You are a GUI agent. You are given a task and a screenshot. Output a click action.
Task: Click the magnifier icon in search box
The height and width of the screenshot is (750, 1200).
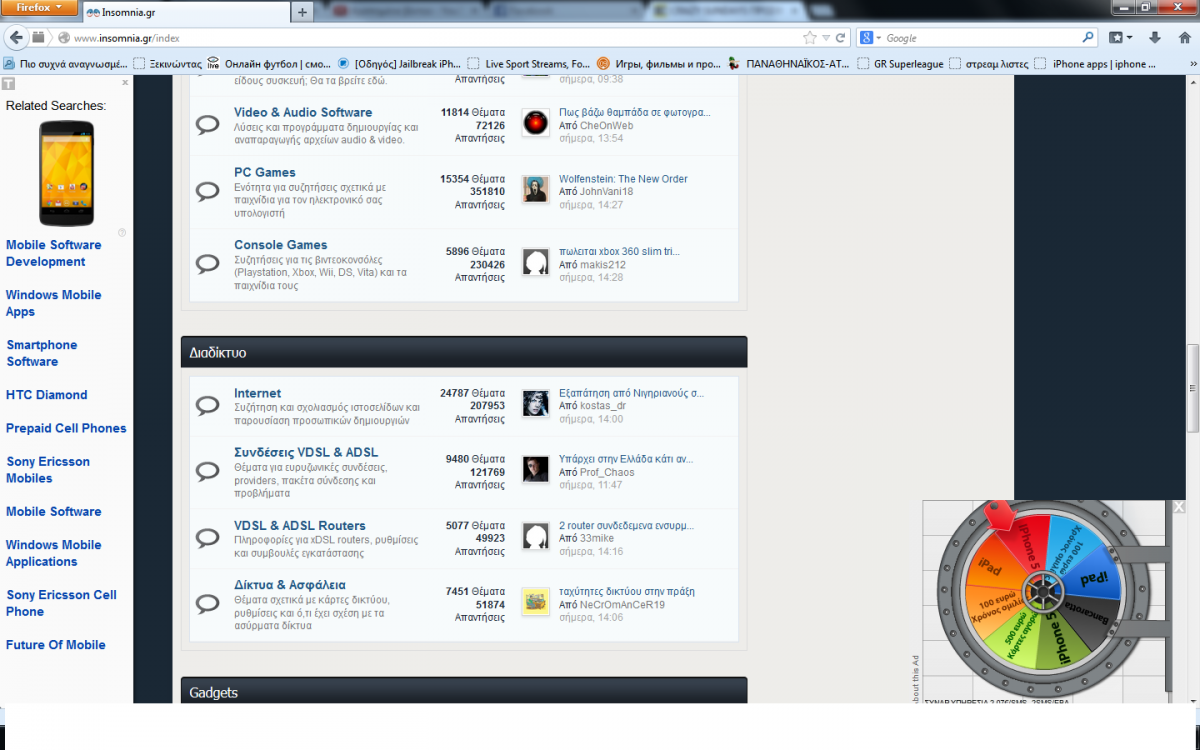point(1089,38)
